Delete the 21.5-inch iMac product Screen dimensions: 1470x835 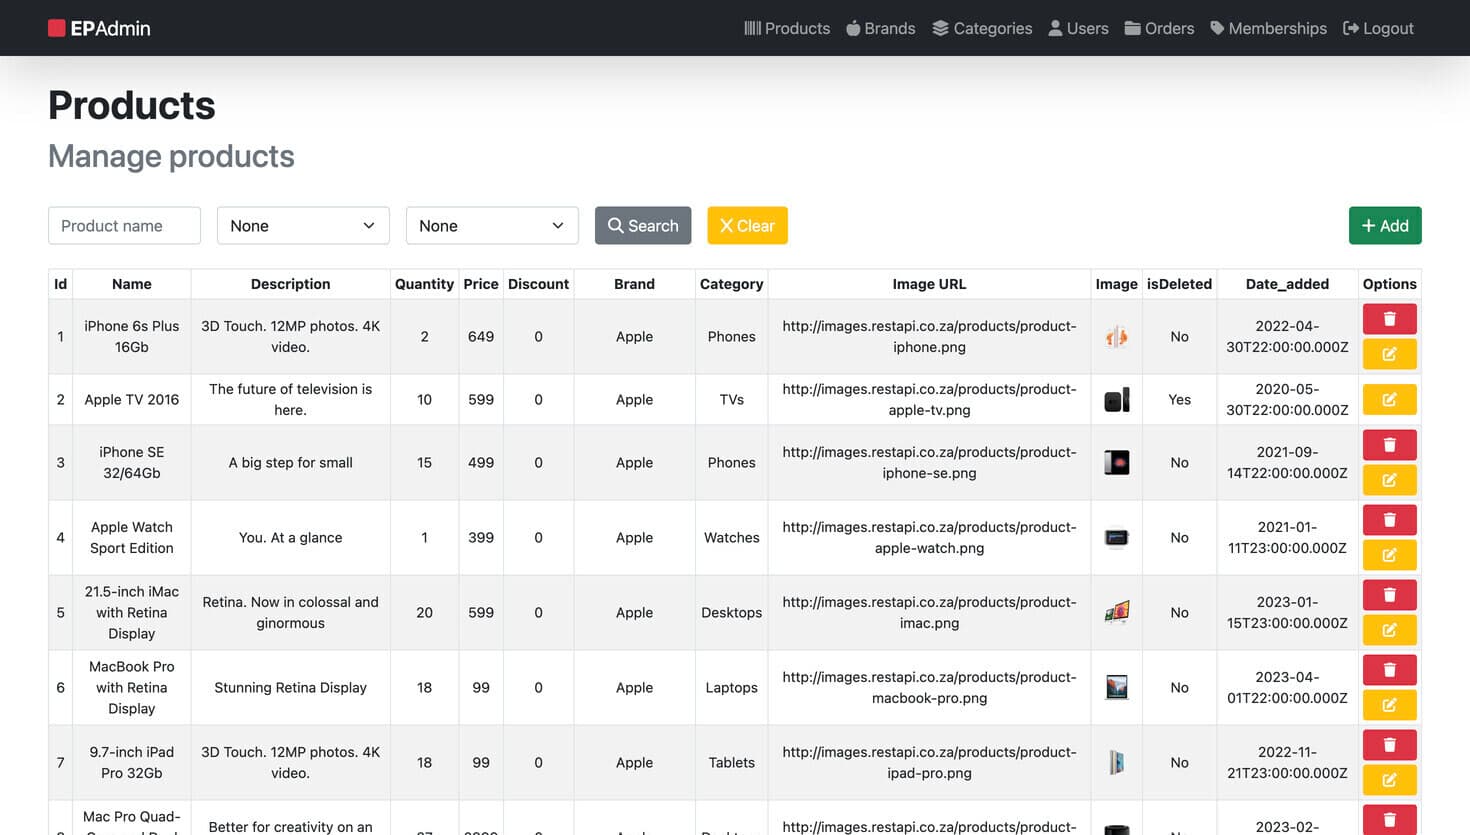tap(1389, 594)
